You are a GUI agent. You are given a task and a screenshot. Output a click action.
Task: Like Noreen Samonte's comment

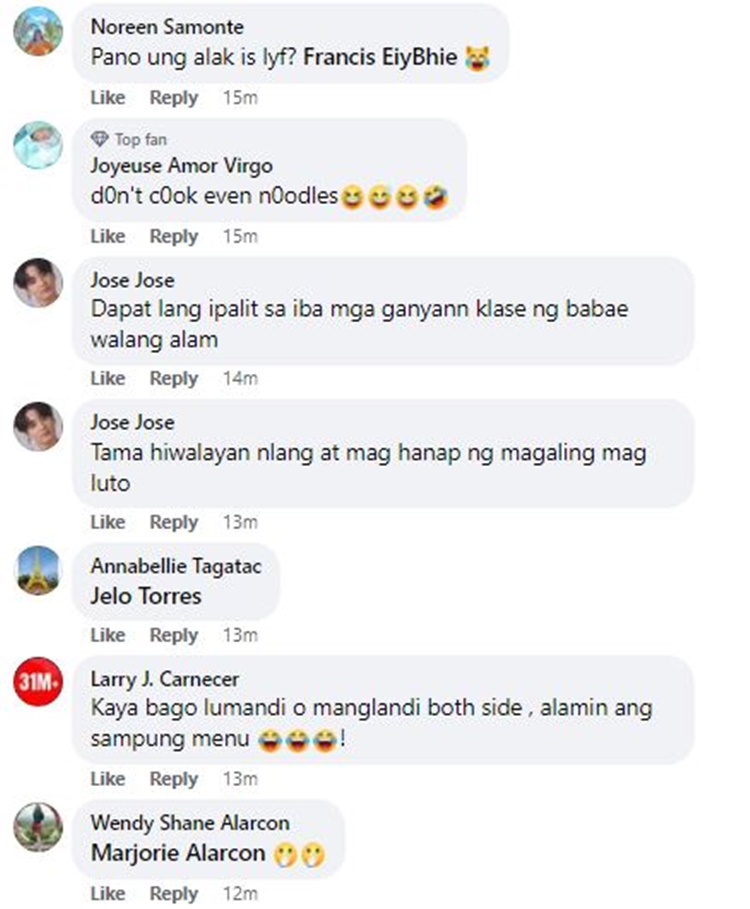pos(108,97)
